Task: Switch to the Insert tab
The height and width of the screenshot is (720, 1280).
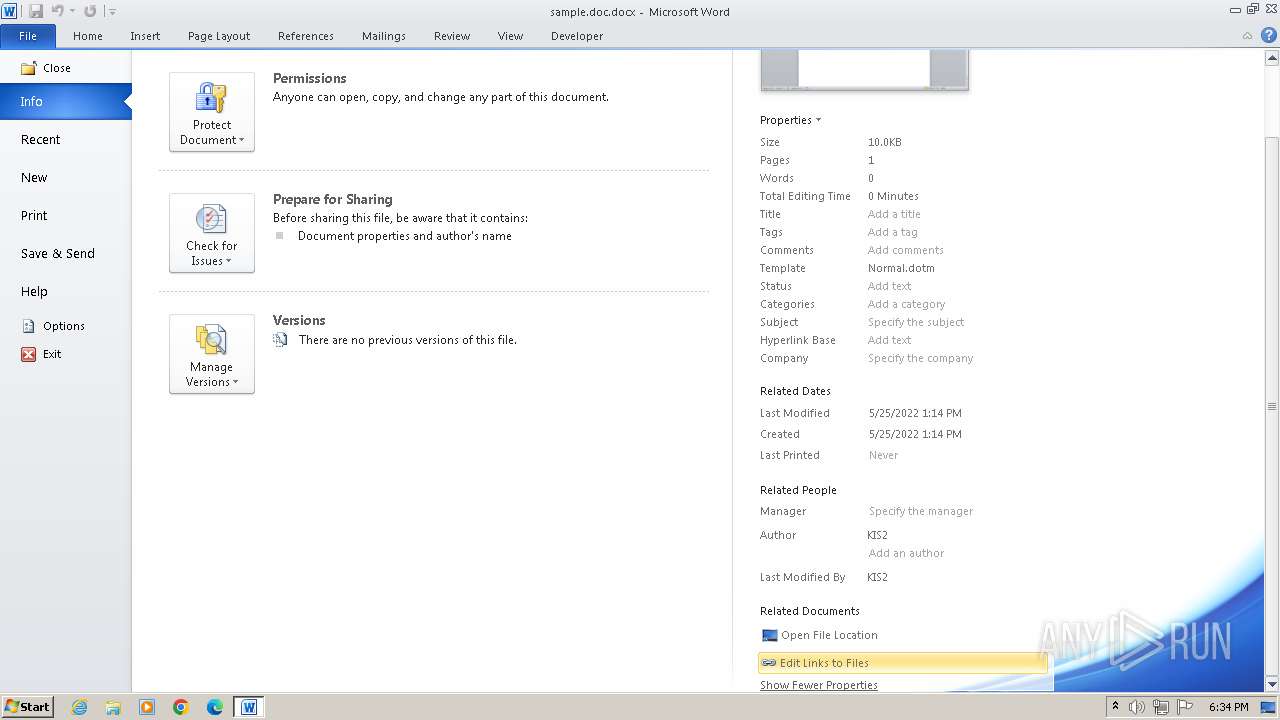Action: 145,36
